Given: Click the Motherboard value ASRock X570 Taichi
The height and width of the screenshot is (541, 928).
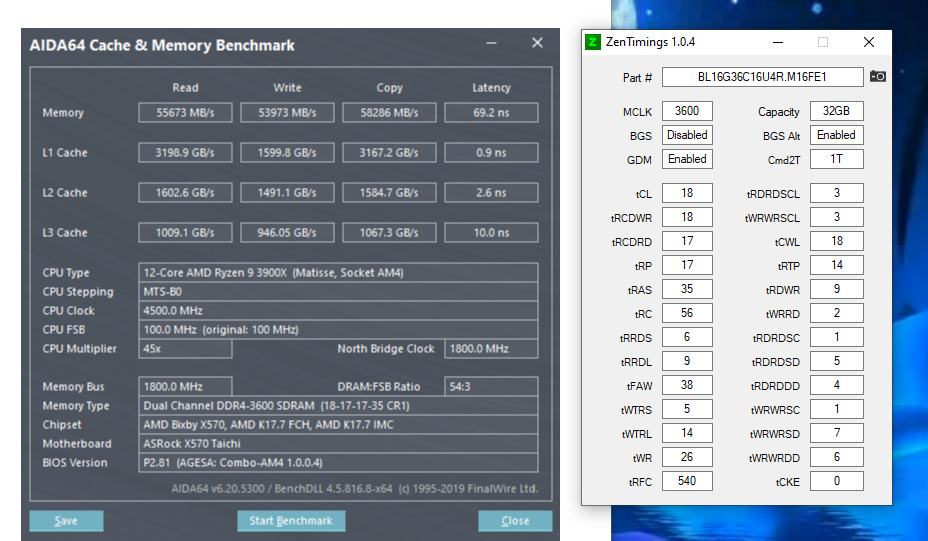Looking at the screenshot, I should pos(338,443).
